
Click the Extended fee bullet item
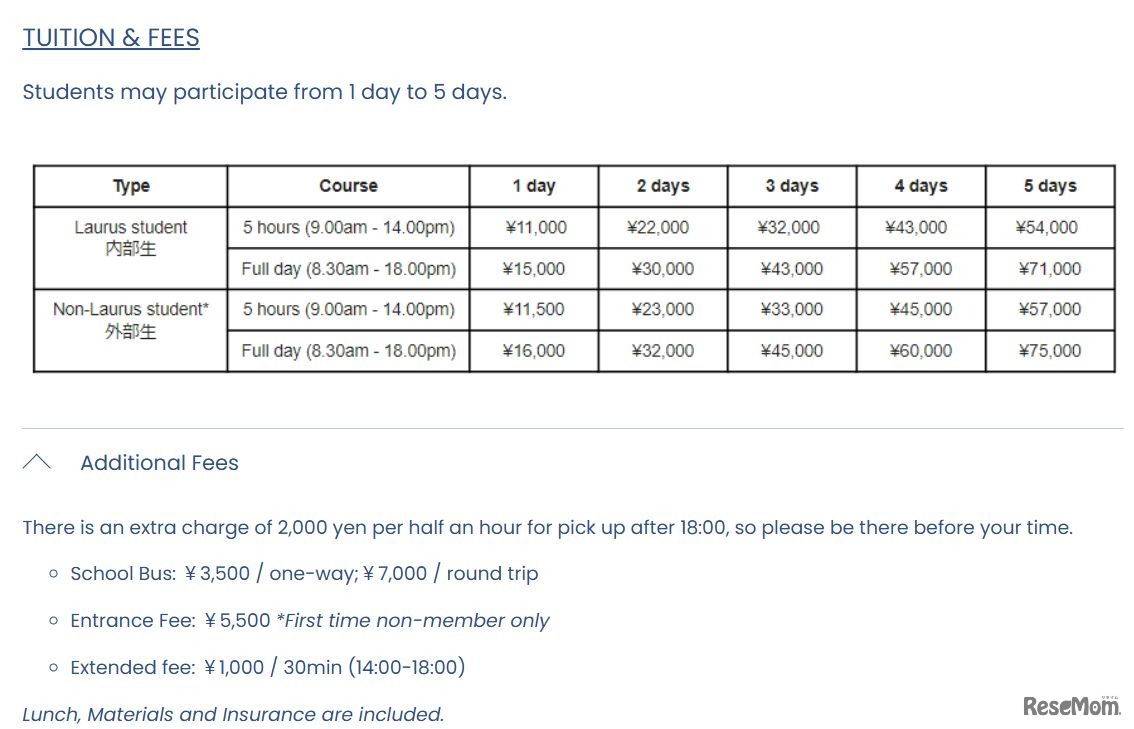(267, 667)
